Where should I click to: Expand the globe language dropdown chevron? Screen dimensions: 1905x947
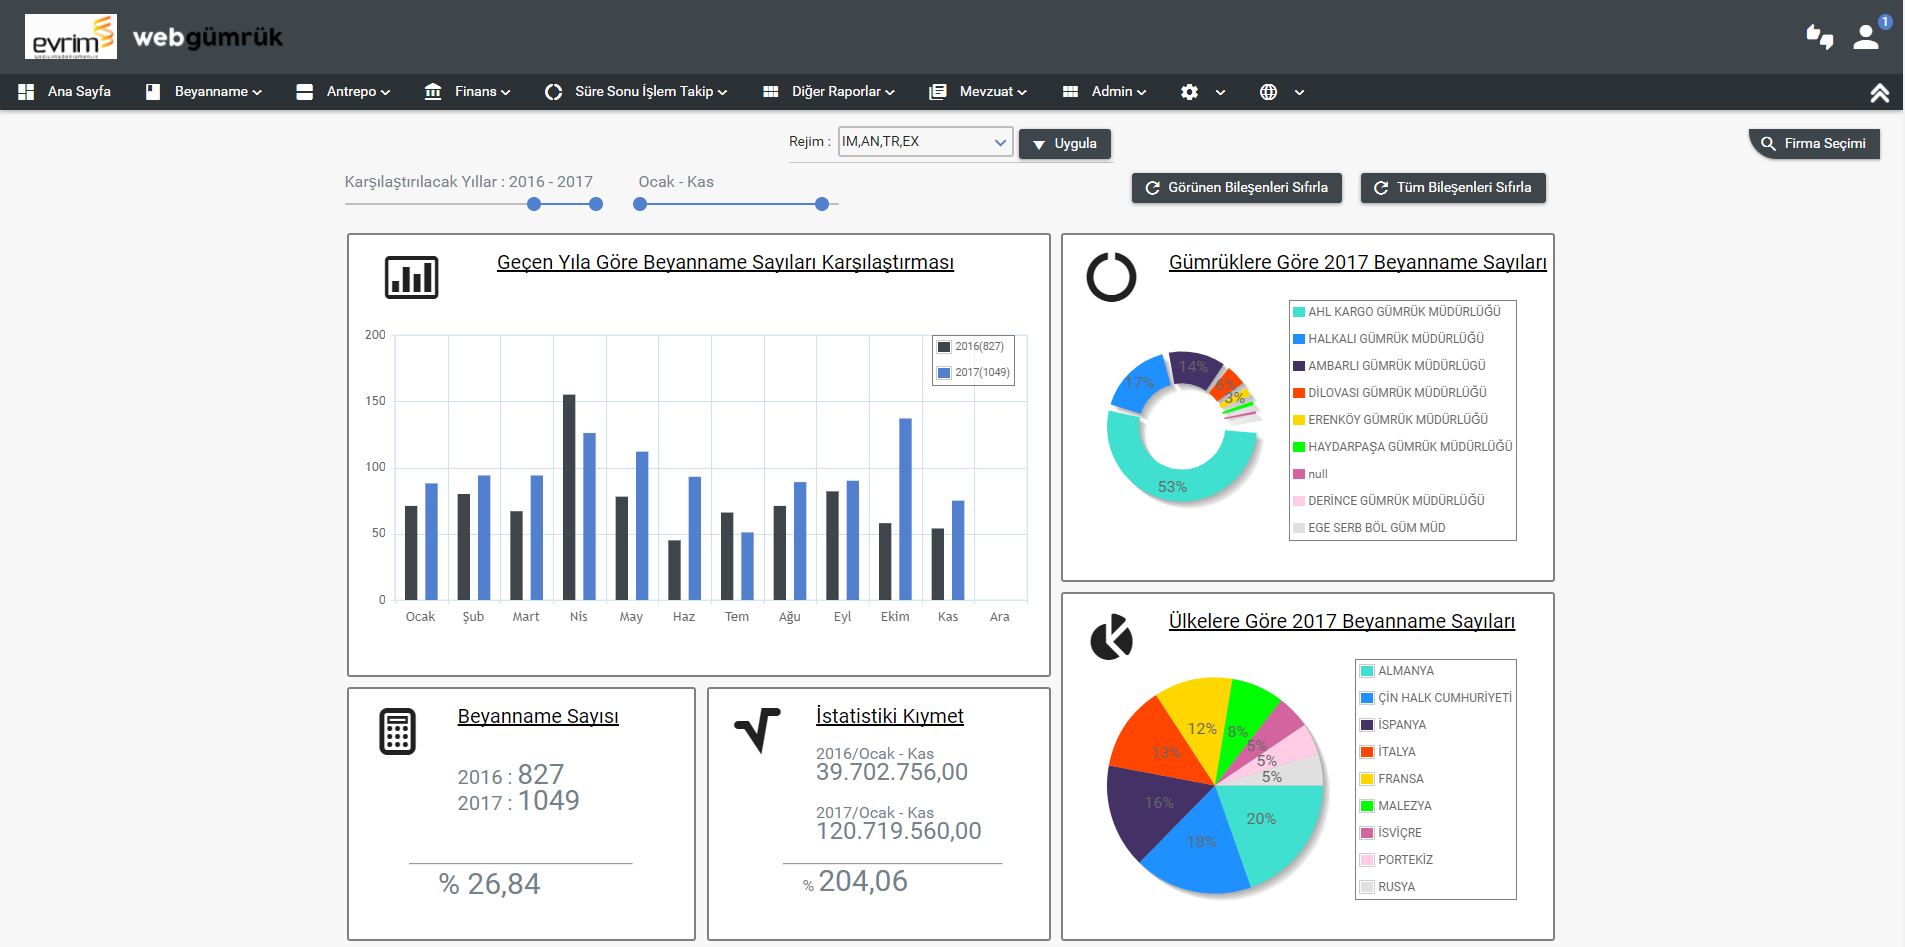coord(1299,93)
